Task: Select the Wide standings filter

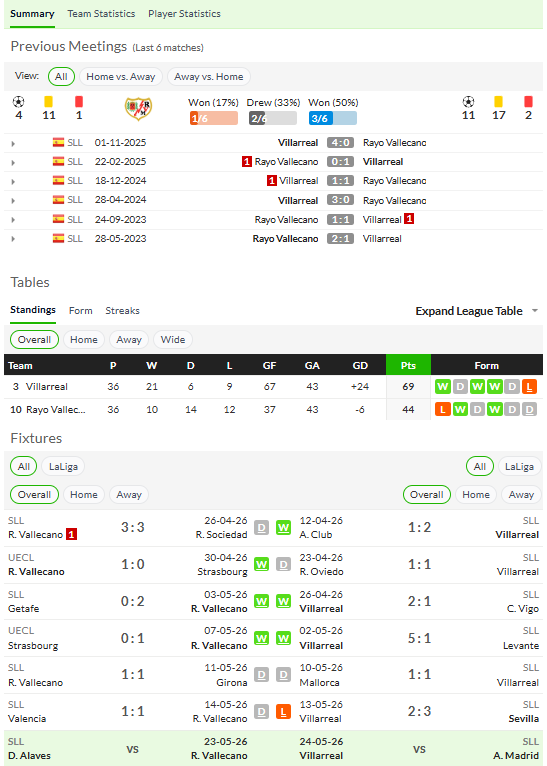Action: (x=173, y=340)
